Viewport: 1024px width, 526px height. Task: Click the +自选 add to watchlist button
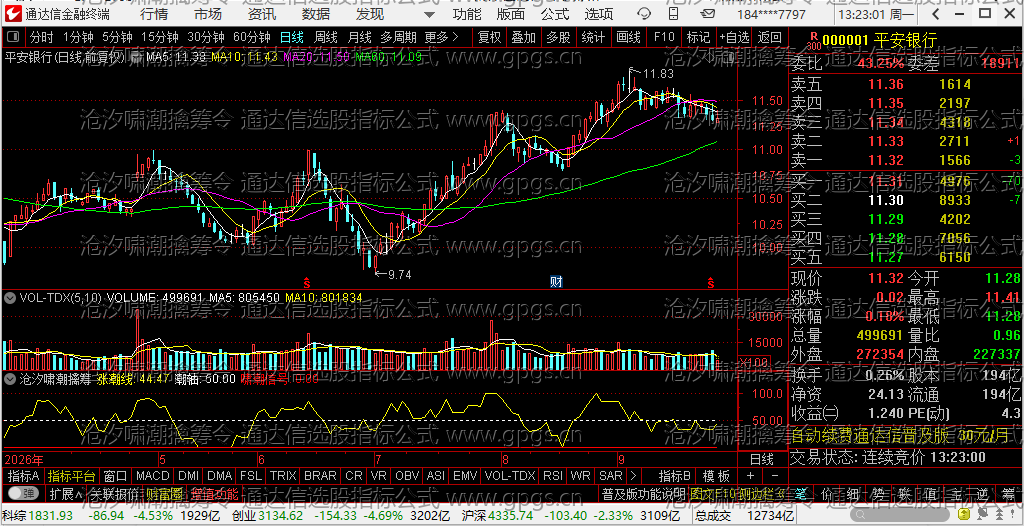coord(734,37)
